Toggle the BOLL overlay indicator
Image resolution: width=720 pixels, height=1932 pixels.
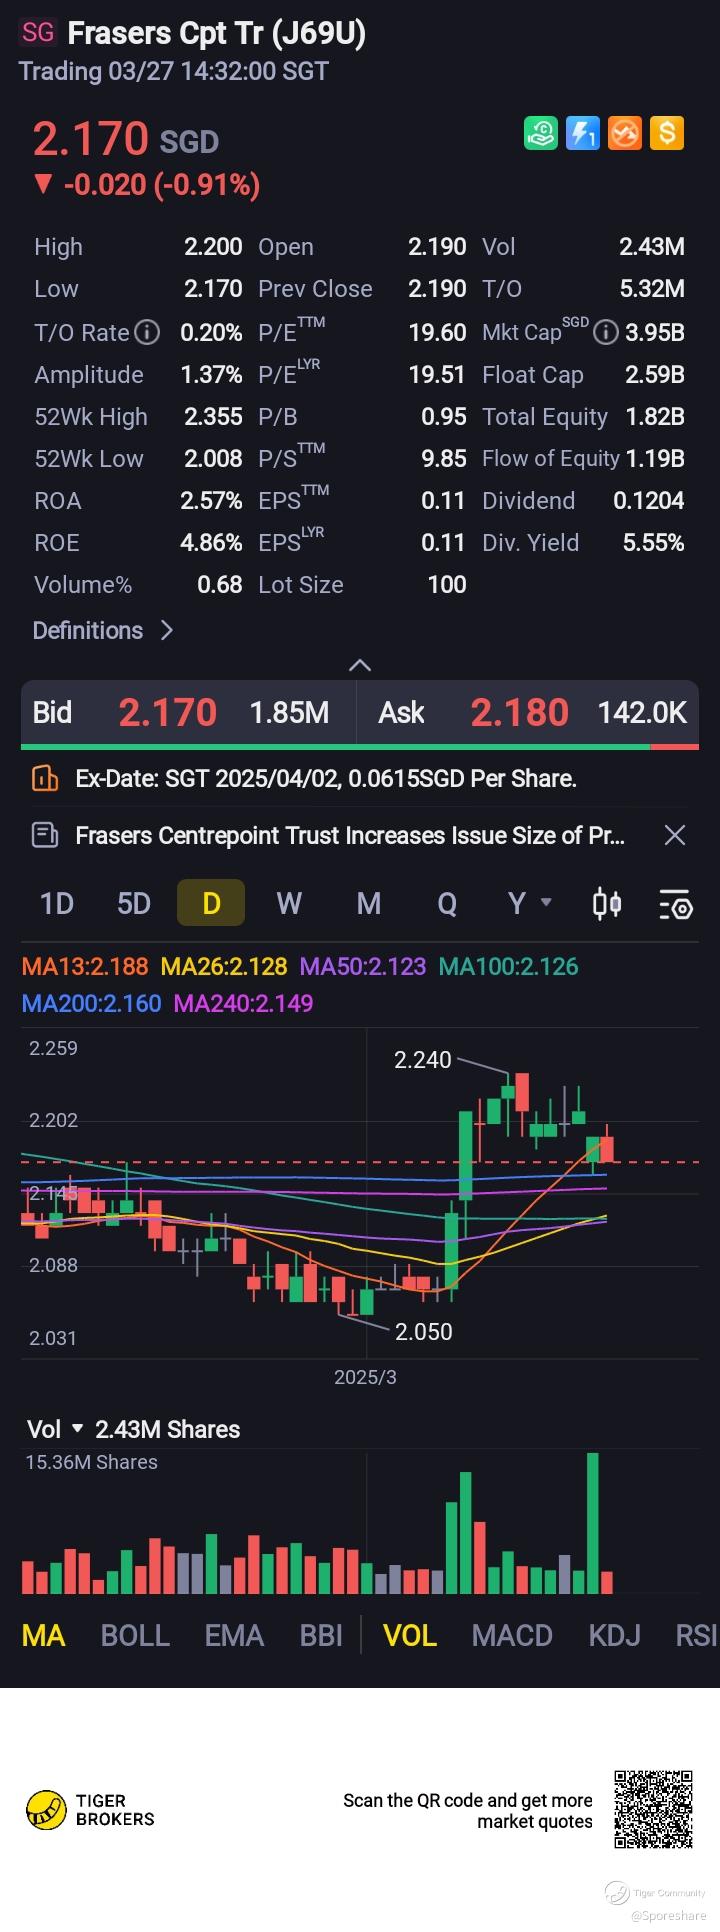tap(135, 1635)
